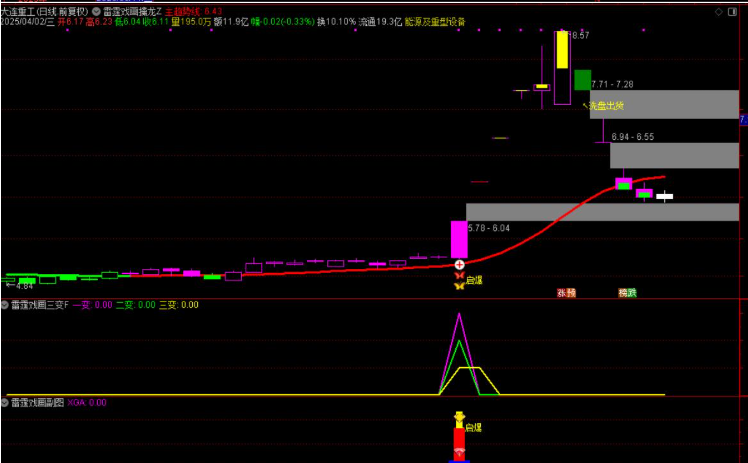This screenshot has height=463, width=748.
Task: Open the 雷霆戏画三变F indicator label
Action: click(x=40, y=305)
